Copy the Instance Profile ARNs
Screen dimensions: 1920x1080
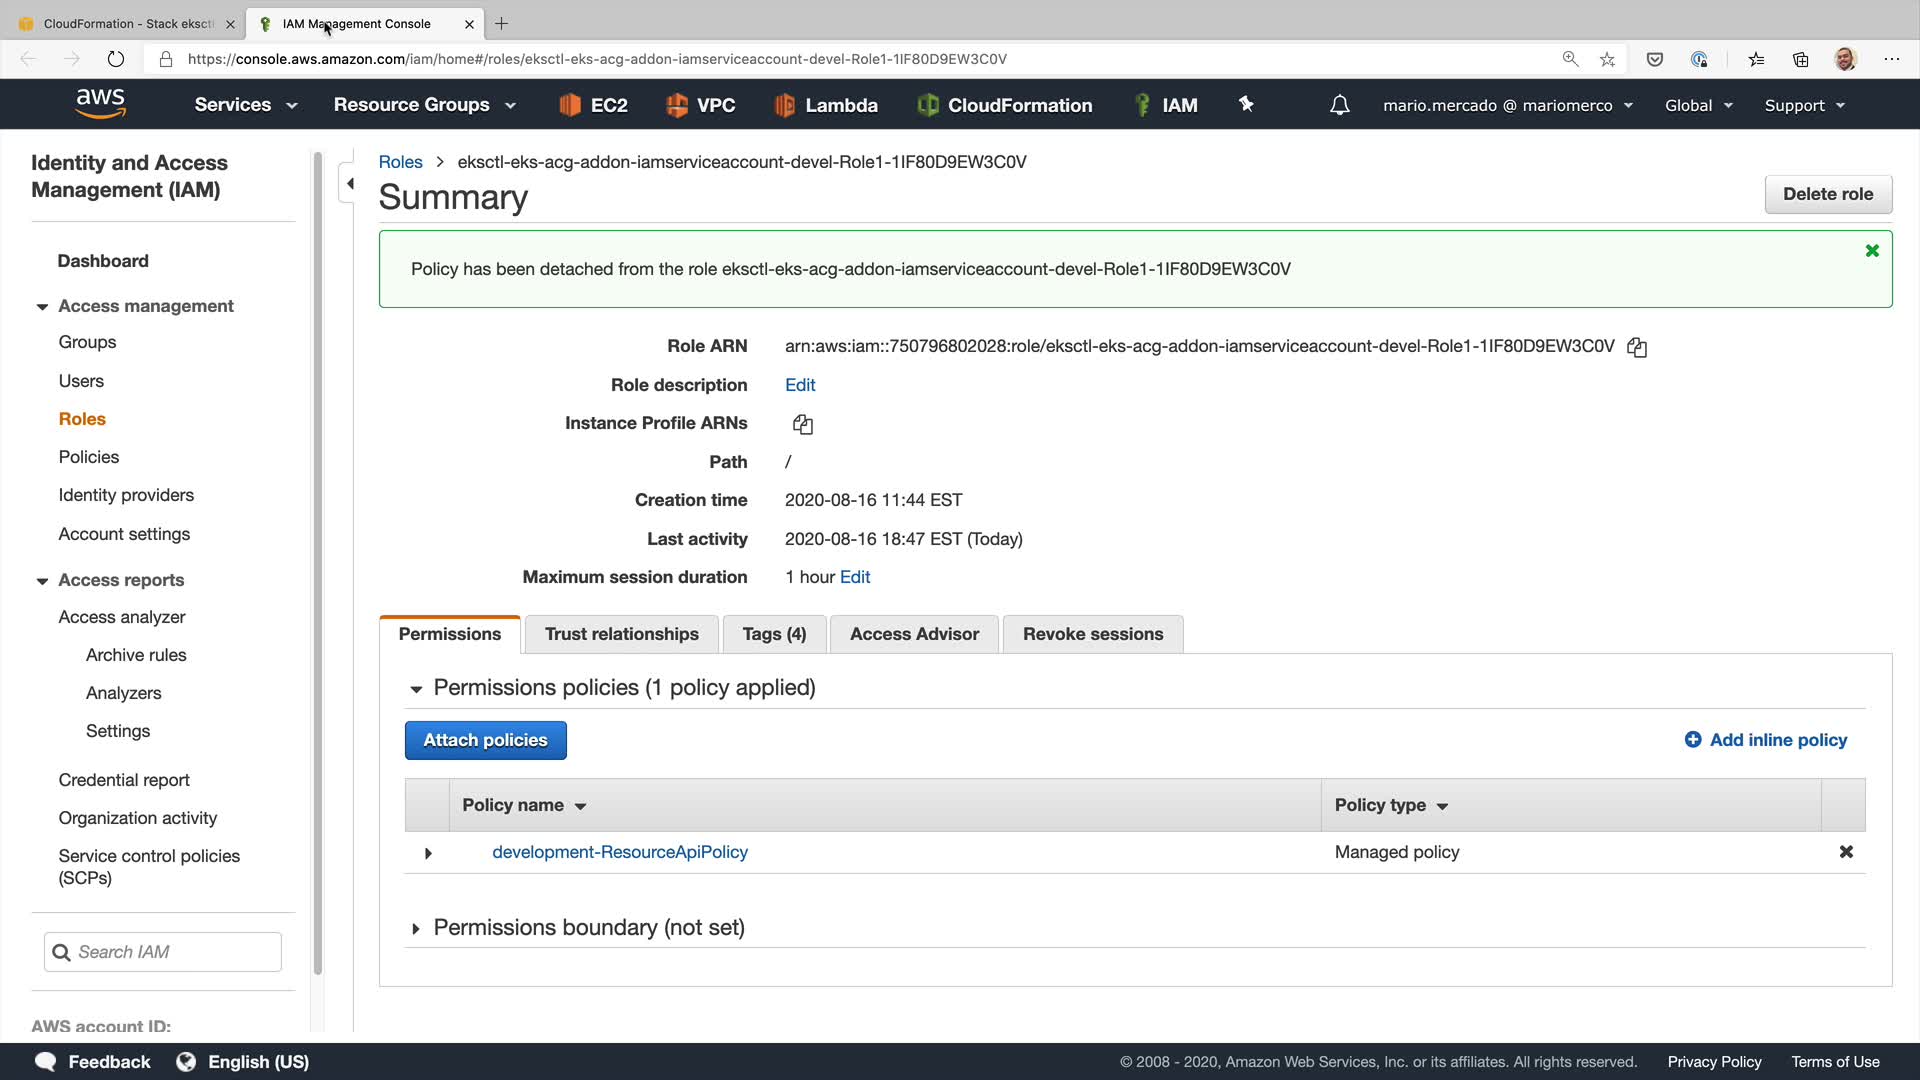click(x=802, y=424)
